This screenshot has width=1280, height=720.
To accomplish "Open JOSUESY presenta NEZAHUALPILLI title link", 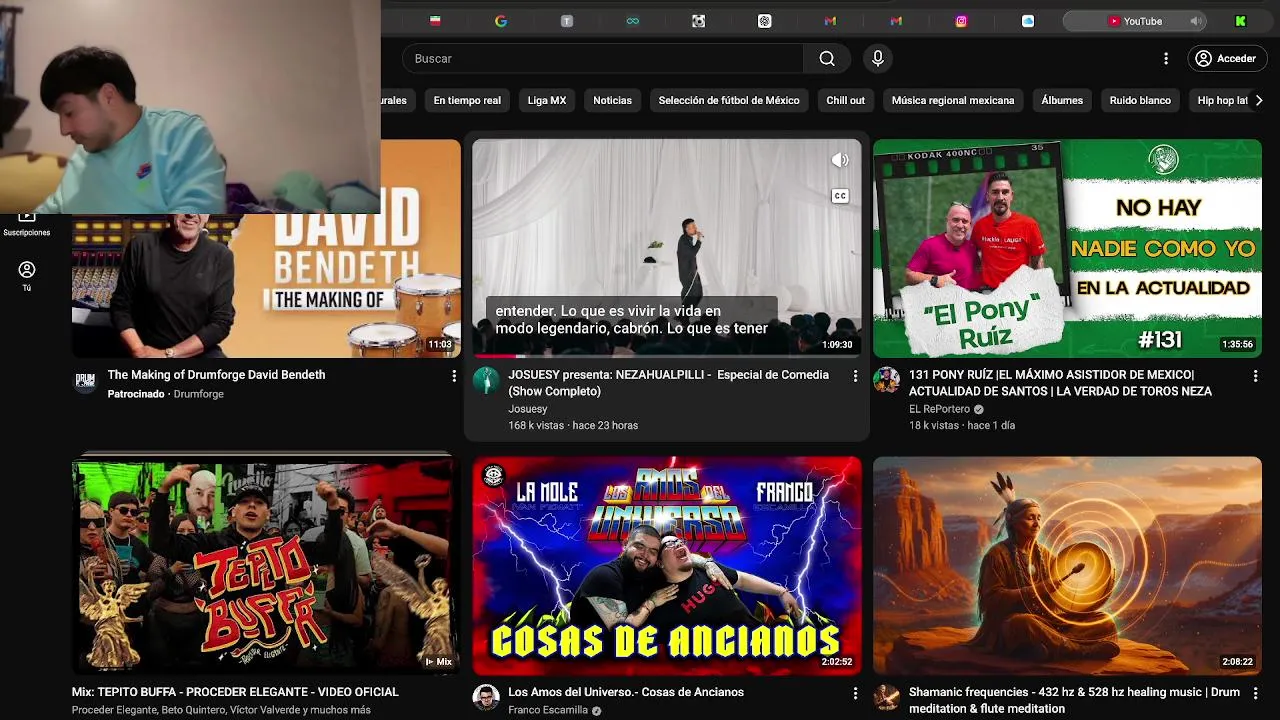I will (x=668, y=383).
